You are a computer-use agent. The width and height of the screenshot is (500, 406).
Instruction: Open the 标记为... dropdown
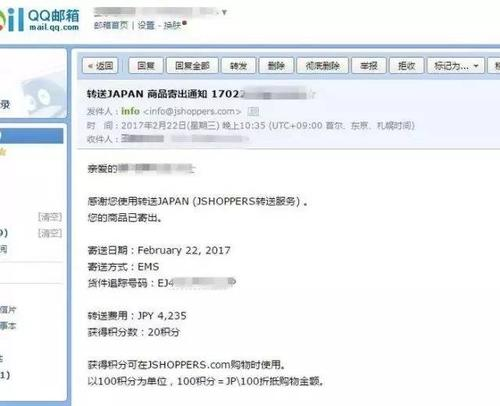pos(456,66)
